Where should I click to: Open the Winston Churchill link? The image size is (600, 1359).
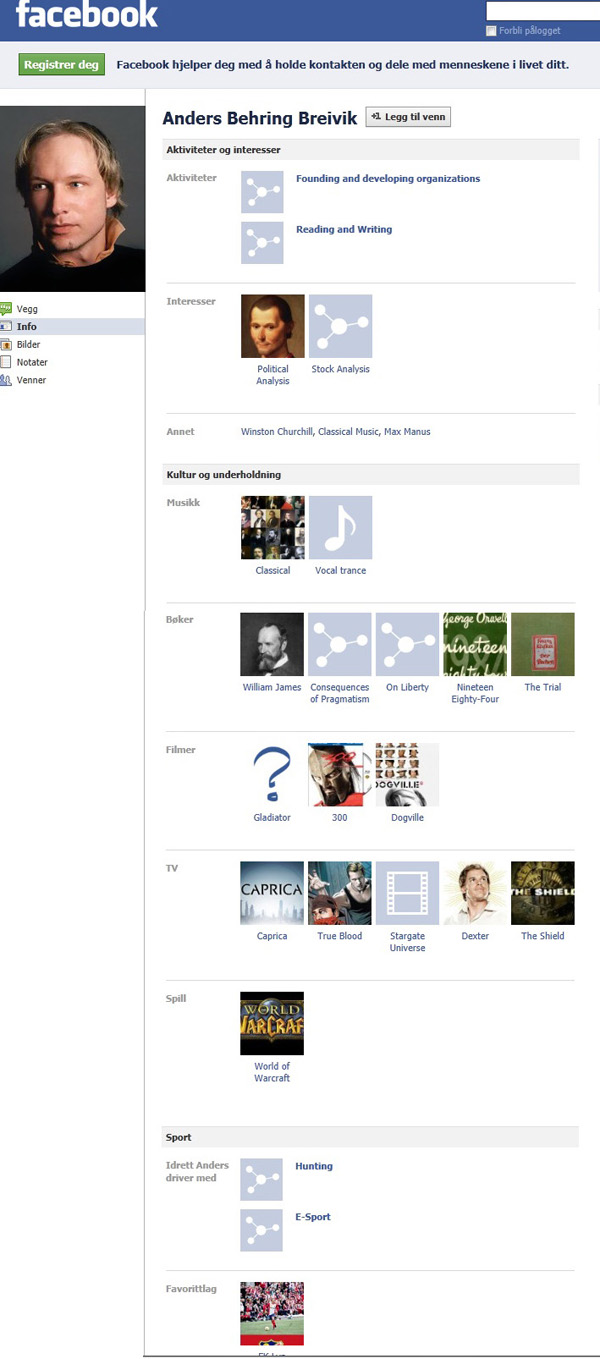[277, 432]
